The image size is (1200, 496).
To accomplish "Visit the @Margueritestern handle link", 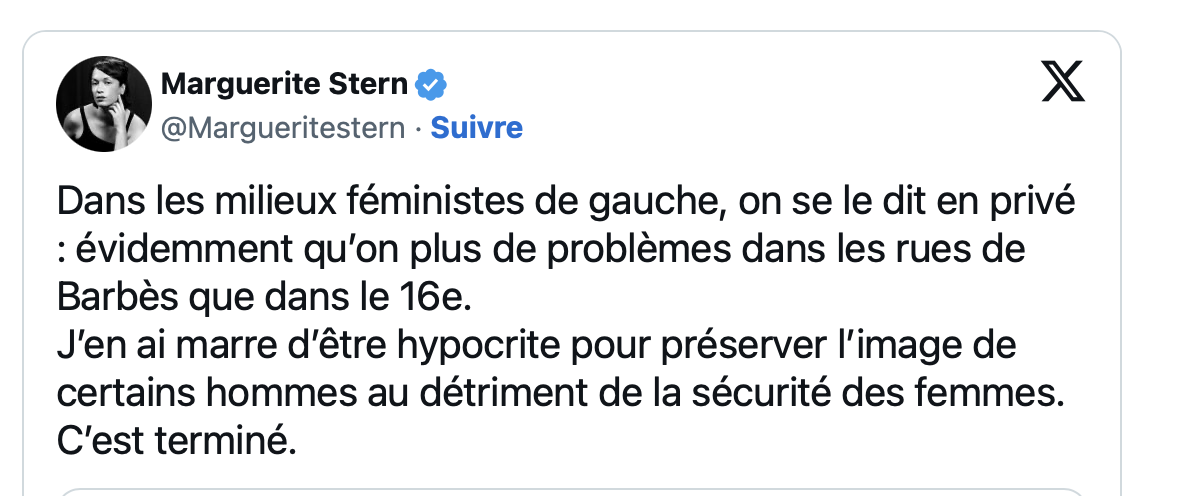I will 283,129.
